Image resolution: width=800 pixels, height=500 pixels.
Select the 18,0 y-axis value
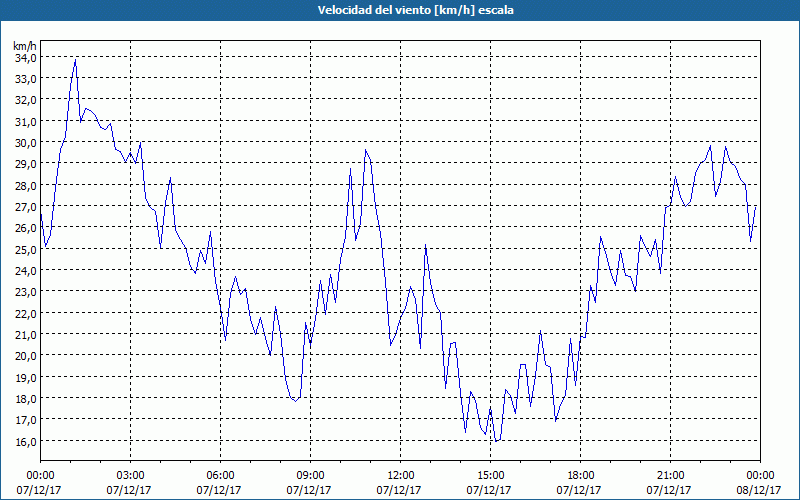(25, 398)
